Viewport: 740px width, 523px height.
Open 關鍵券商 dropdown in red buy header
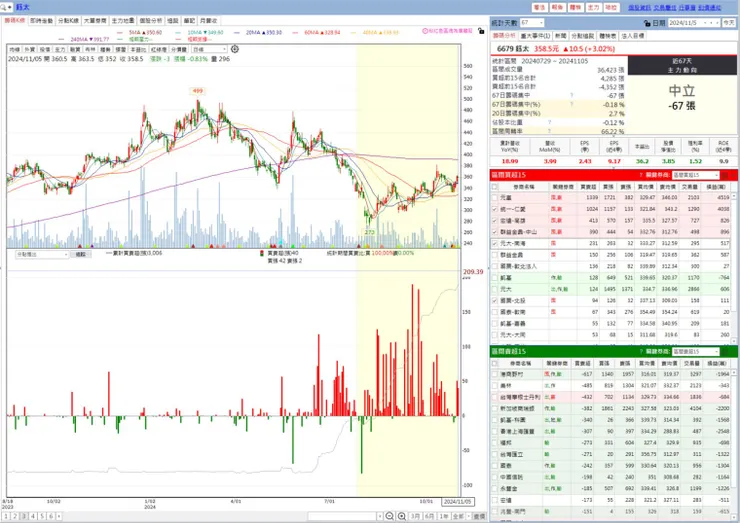point(696,175)
